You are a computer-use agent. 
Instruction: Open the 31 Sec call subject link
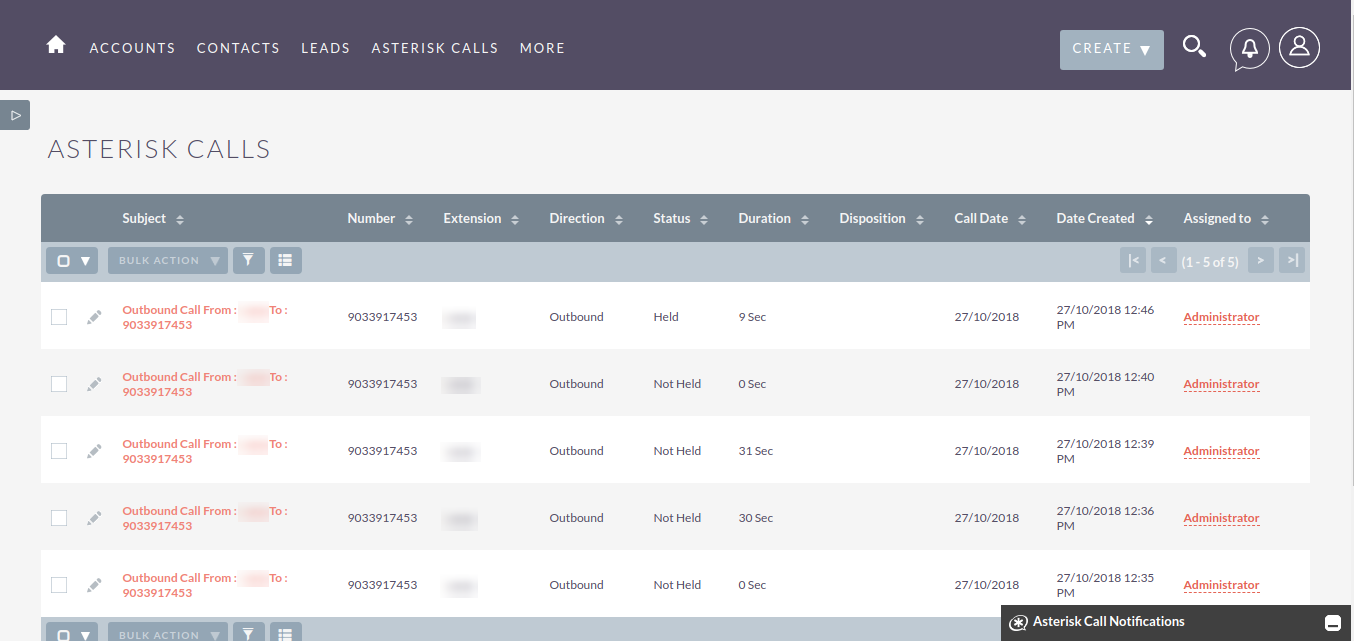(205, 451)
